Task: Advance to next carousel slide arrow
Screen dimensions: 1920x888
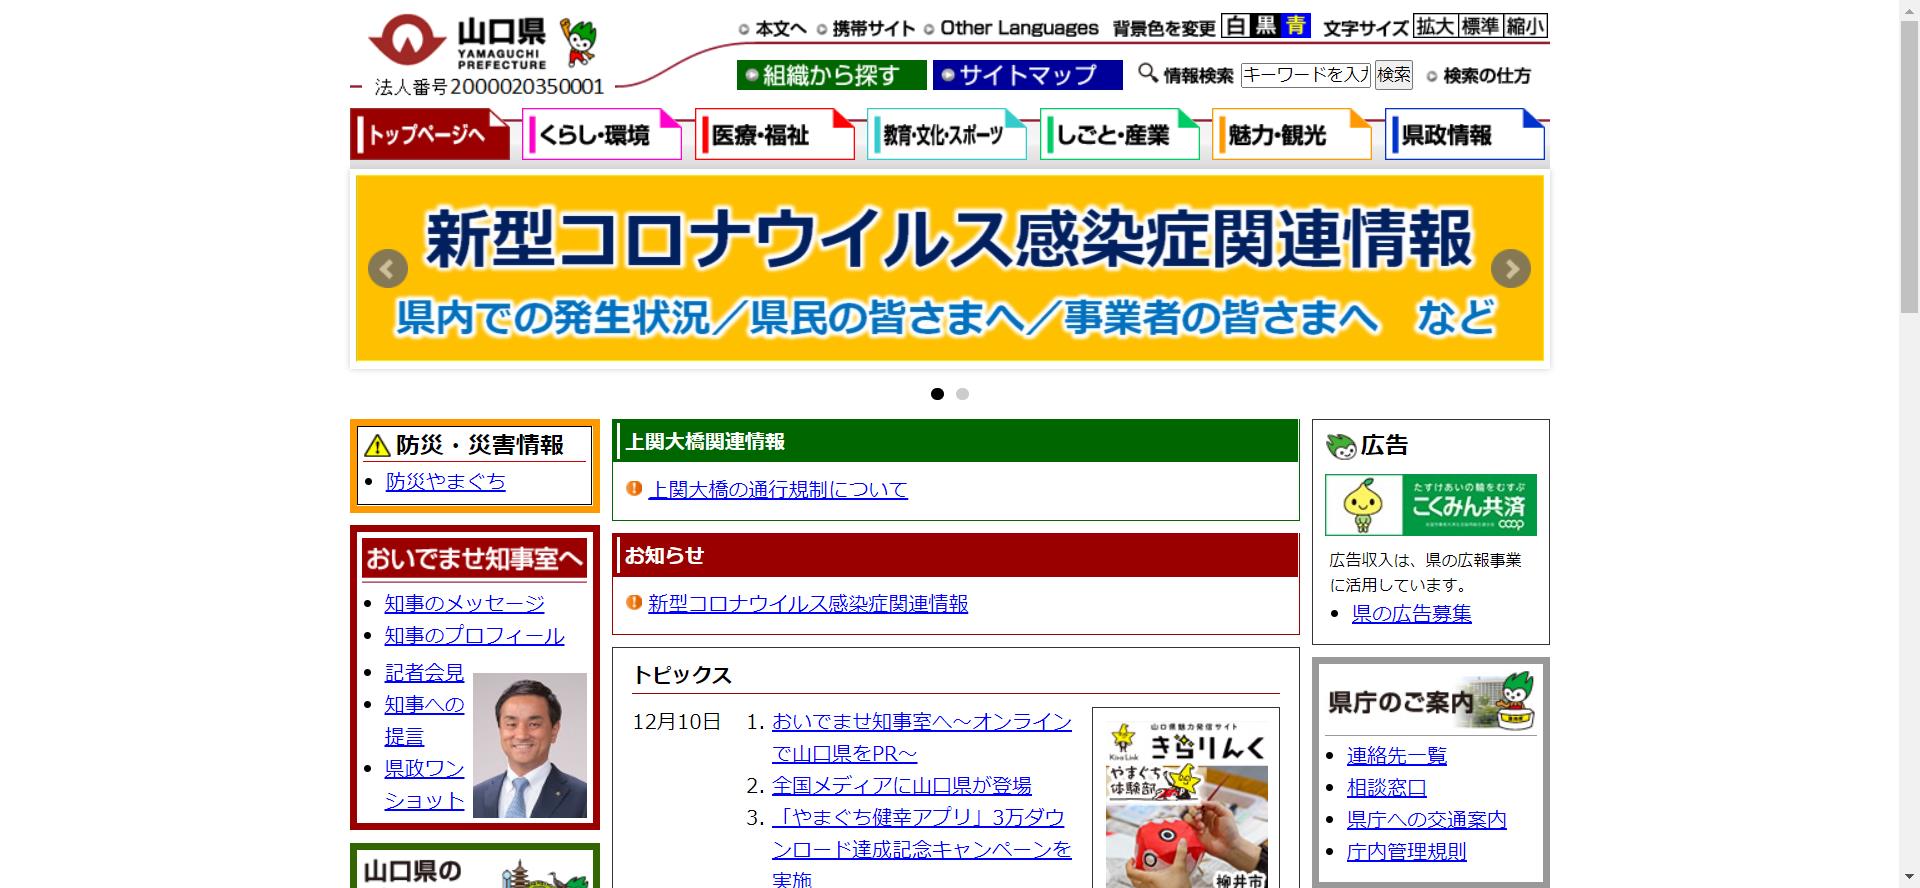Action: (x=1510, y=269)
